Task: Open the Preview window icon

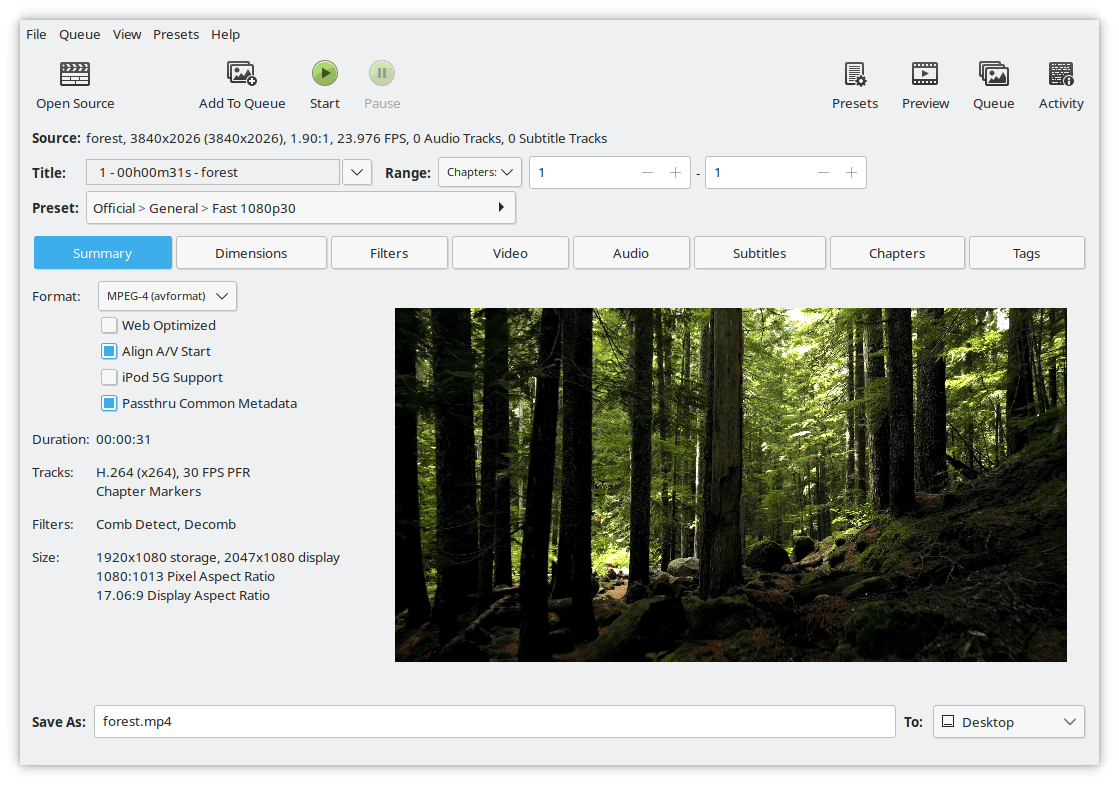Action: point(925,74)
